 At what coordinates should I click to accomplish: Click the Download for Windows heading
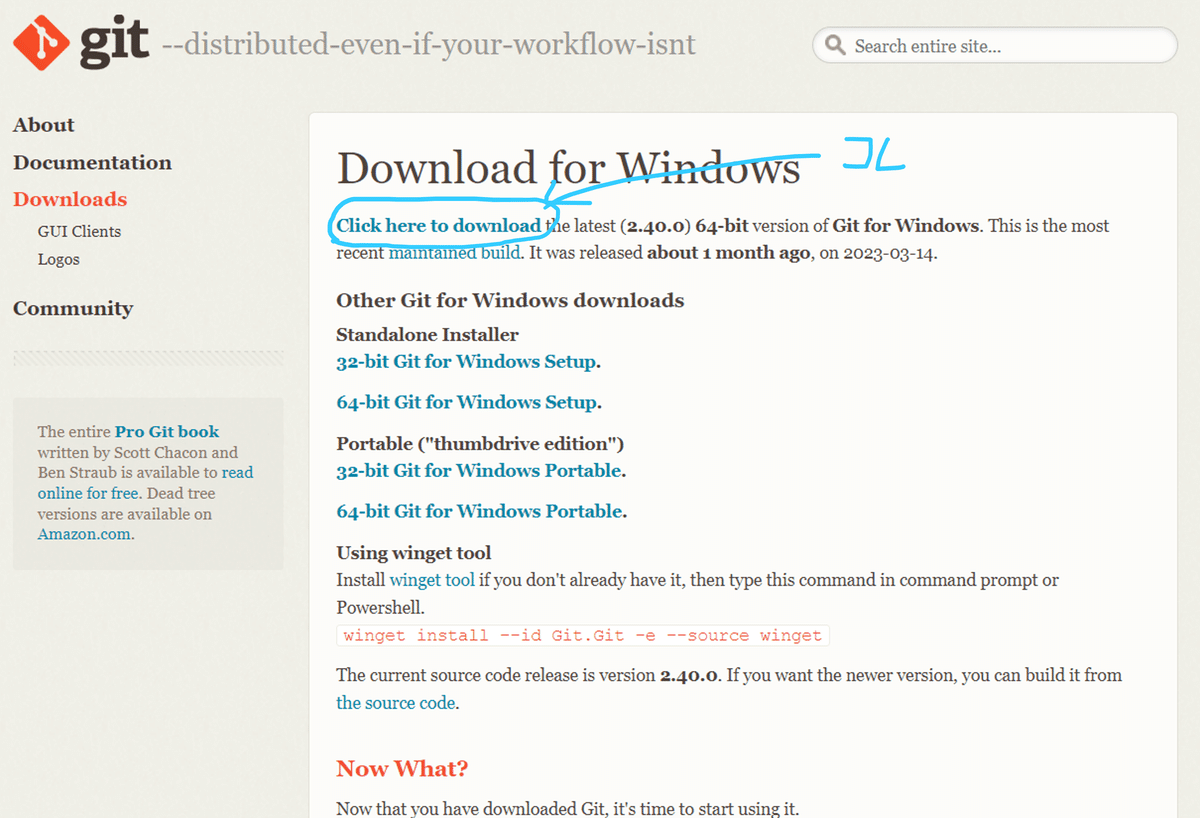568,168
